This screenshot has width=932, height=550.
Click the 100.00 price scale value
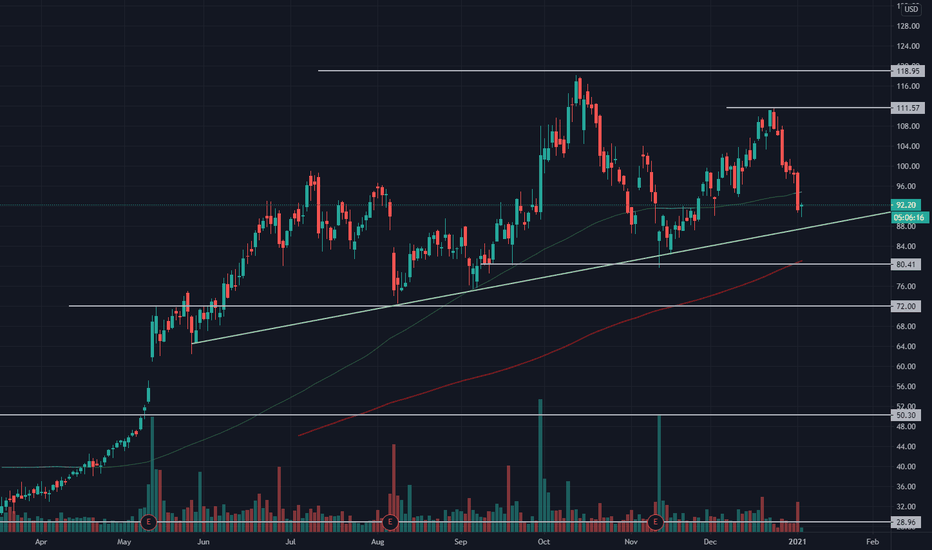[908, 166]
